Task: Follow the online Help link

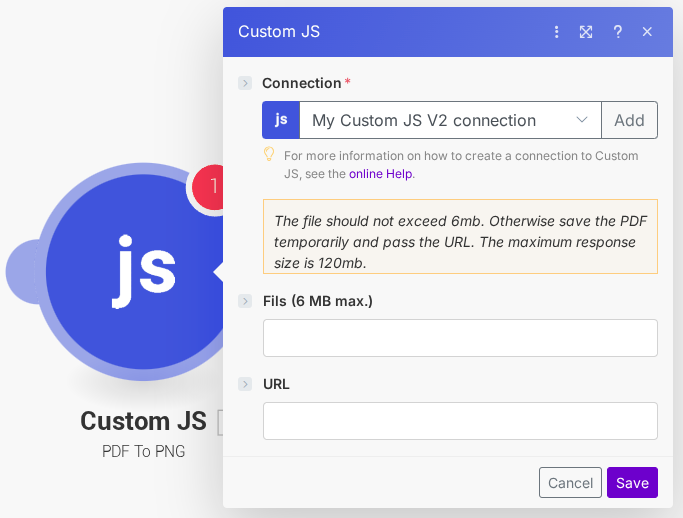Action: click(x=380, y=174)
